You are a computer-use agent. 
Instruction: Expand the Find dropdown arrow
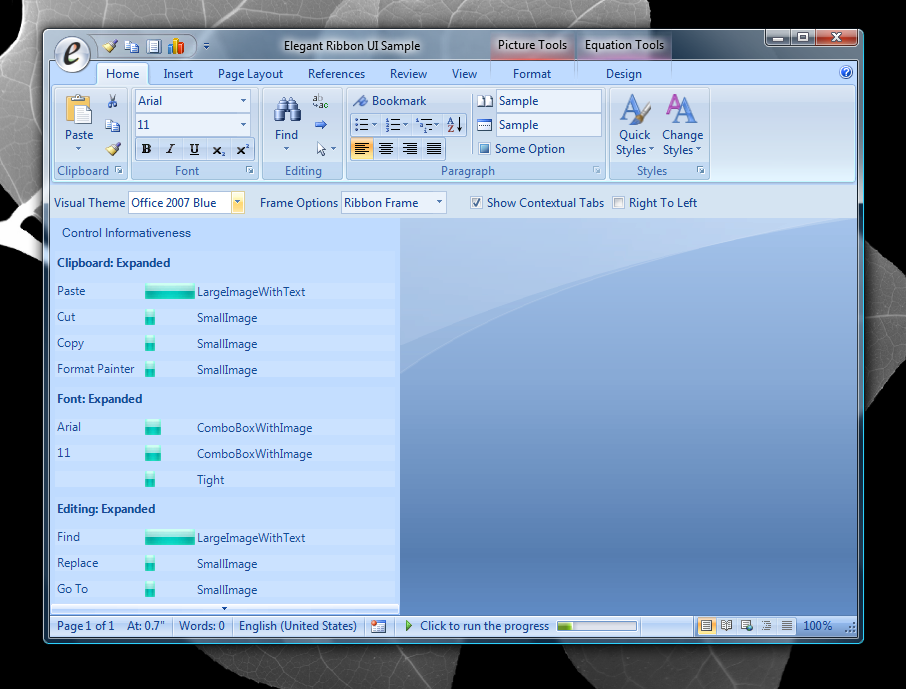tap(287, 149)
